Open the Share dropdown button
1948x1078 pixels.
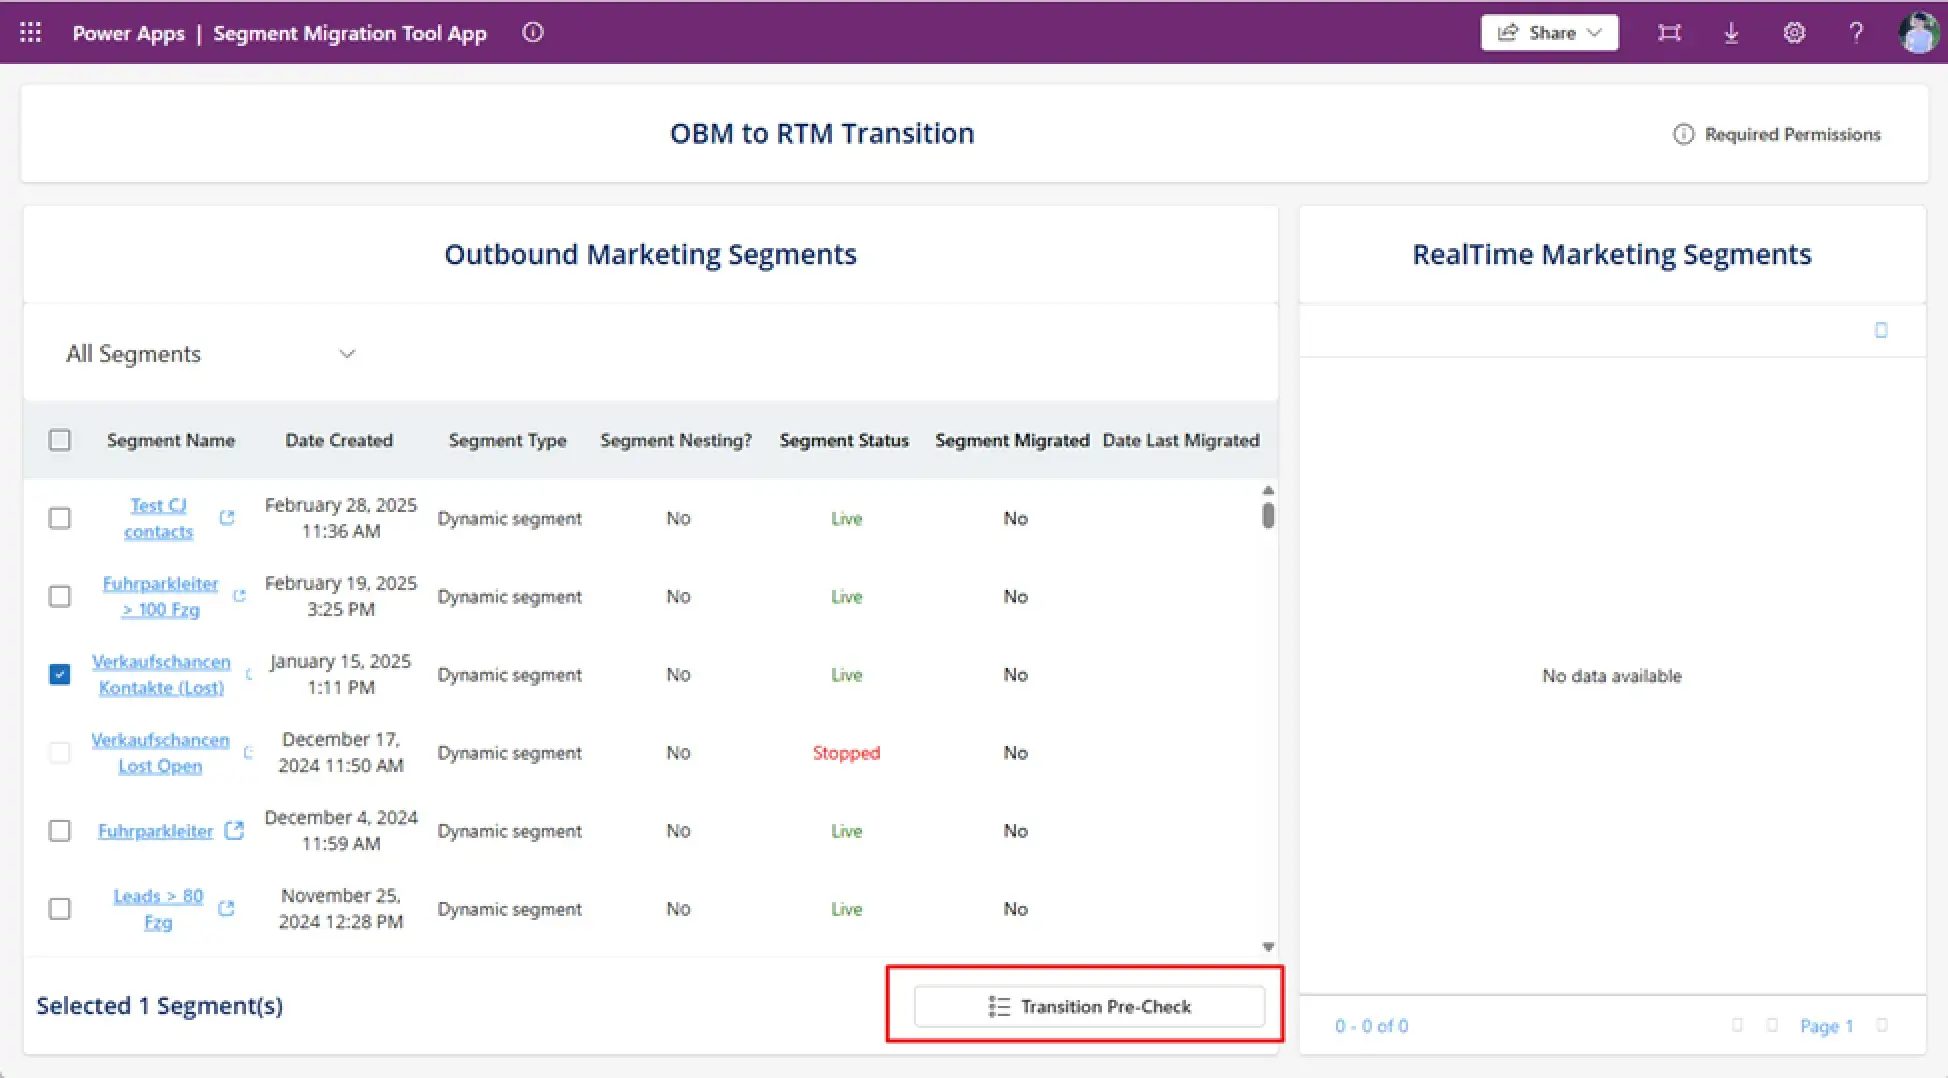point(1549,33)
